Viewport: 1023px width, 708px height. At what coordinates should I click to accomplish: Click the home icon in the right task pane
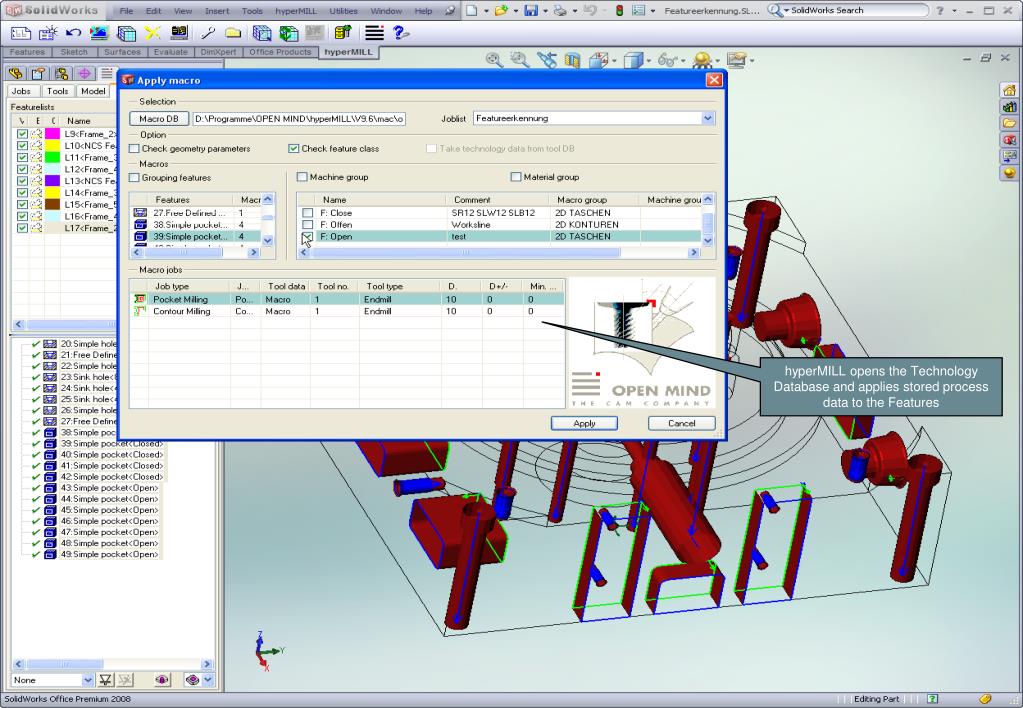point(1009,90)
